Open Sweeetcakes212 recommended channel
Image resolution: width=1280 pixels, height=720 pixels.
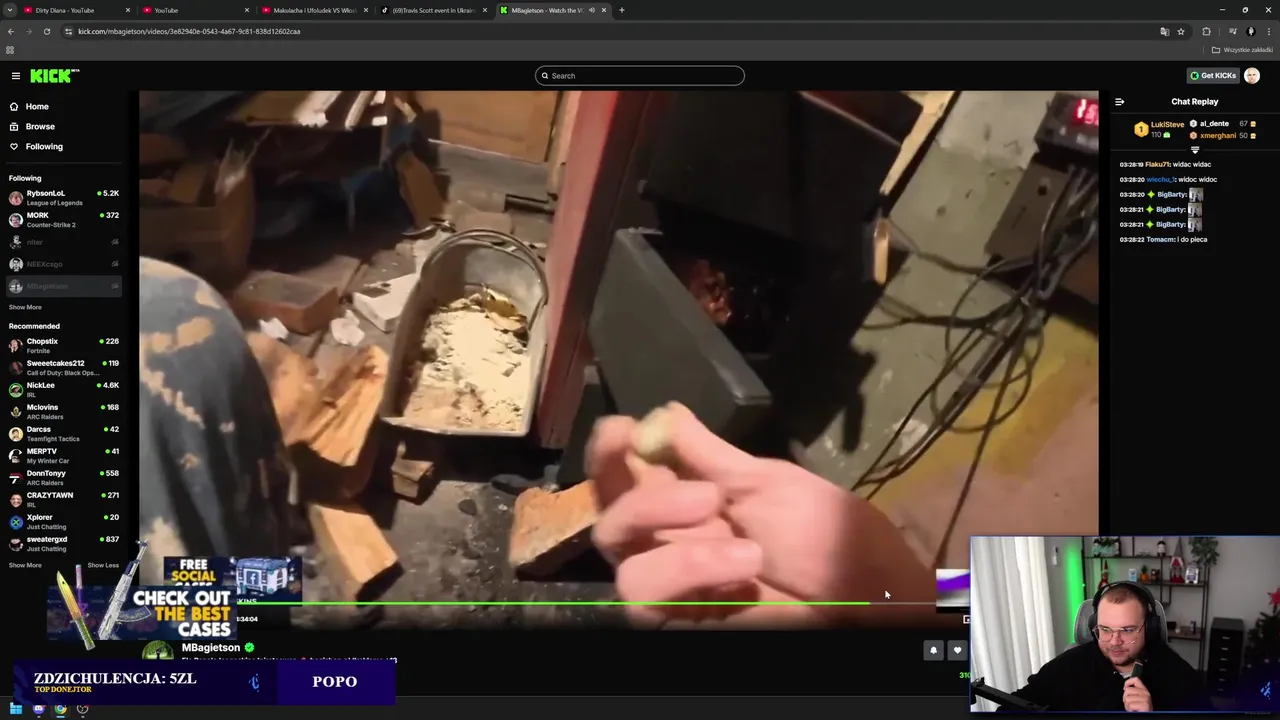point(64,367)
